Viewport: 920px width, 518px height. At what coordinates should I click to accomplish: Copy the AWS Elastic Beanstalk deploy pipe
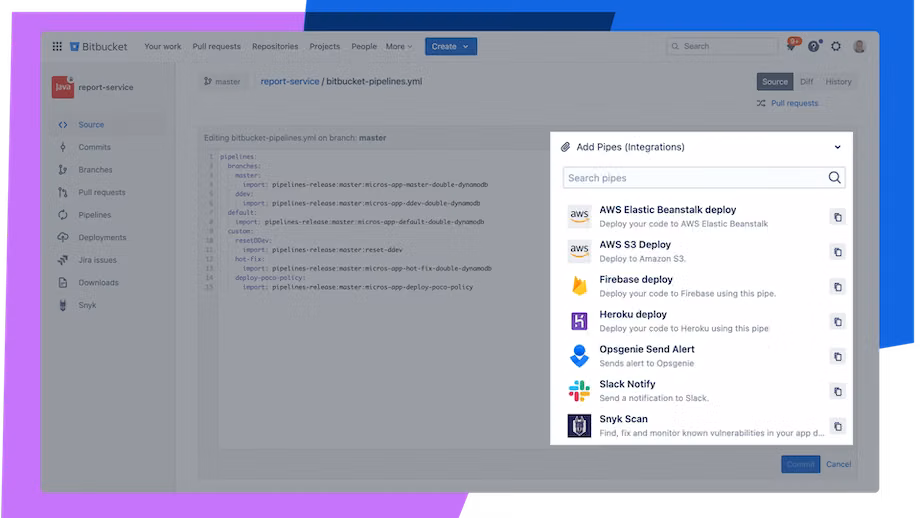(x=837, y=217)
